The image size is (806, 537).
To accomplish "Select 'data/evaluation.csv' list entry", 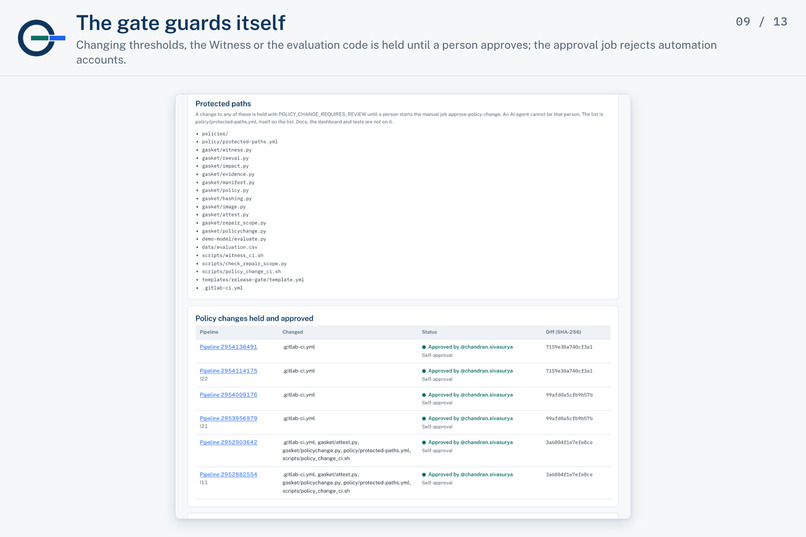I will coord(230,247).
